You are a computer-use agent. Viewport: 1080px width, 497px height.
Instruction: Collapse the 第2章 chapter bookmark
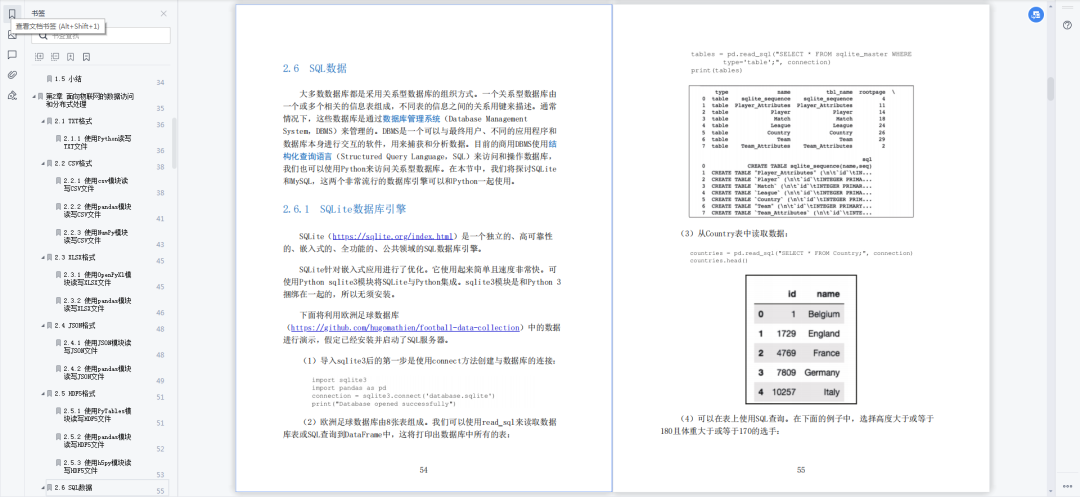click(34, 96)
